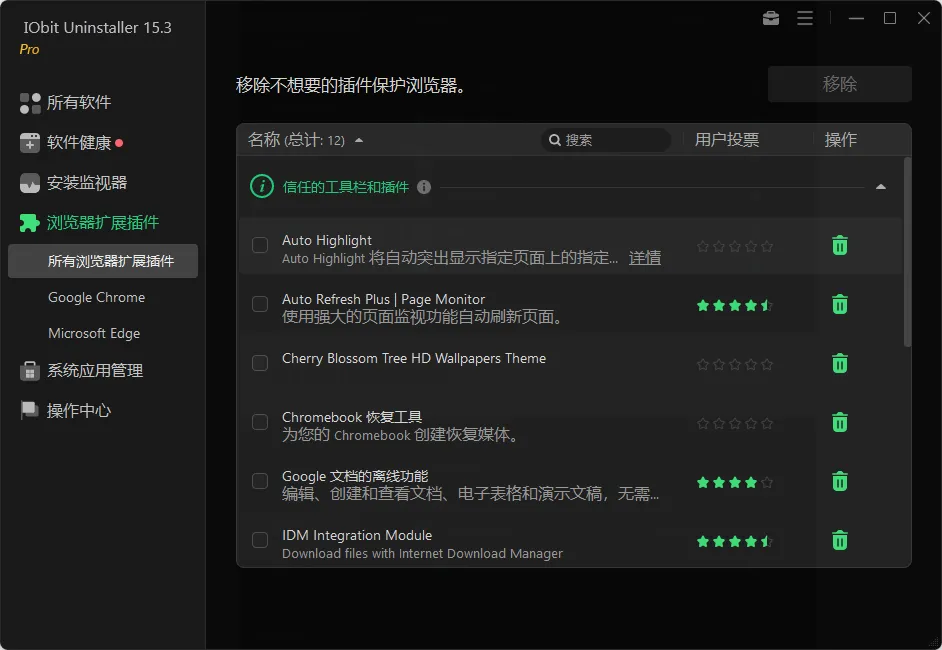Open 所有软件 in the sidebar
The width and height of the screenshot is (942, 650).
pos(79,103)
